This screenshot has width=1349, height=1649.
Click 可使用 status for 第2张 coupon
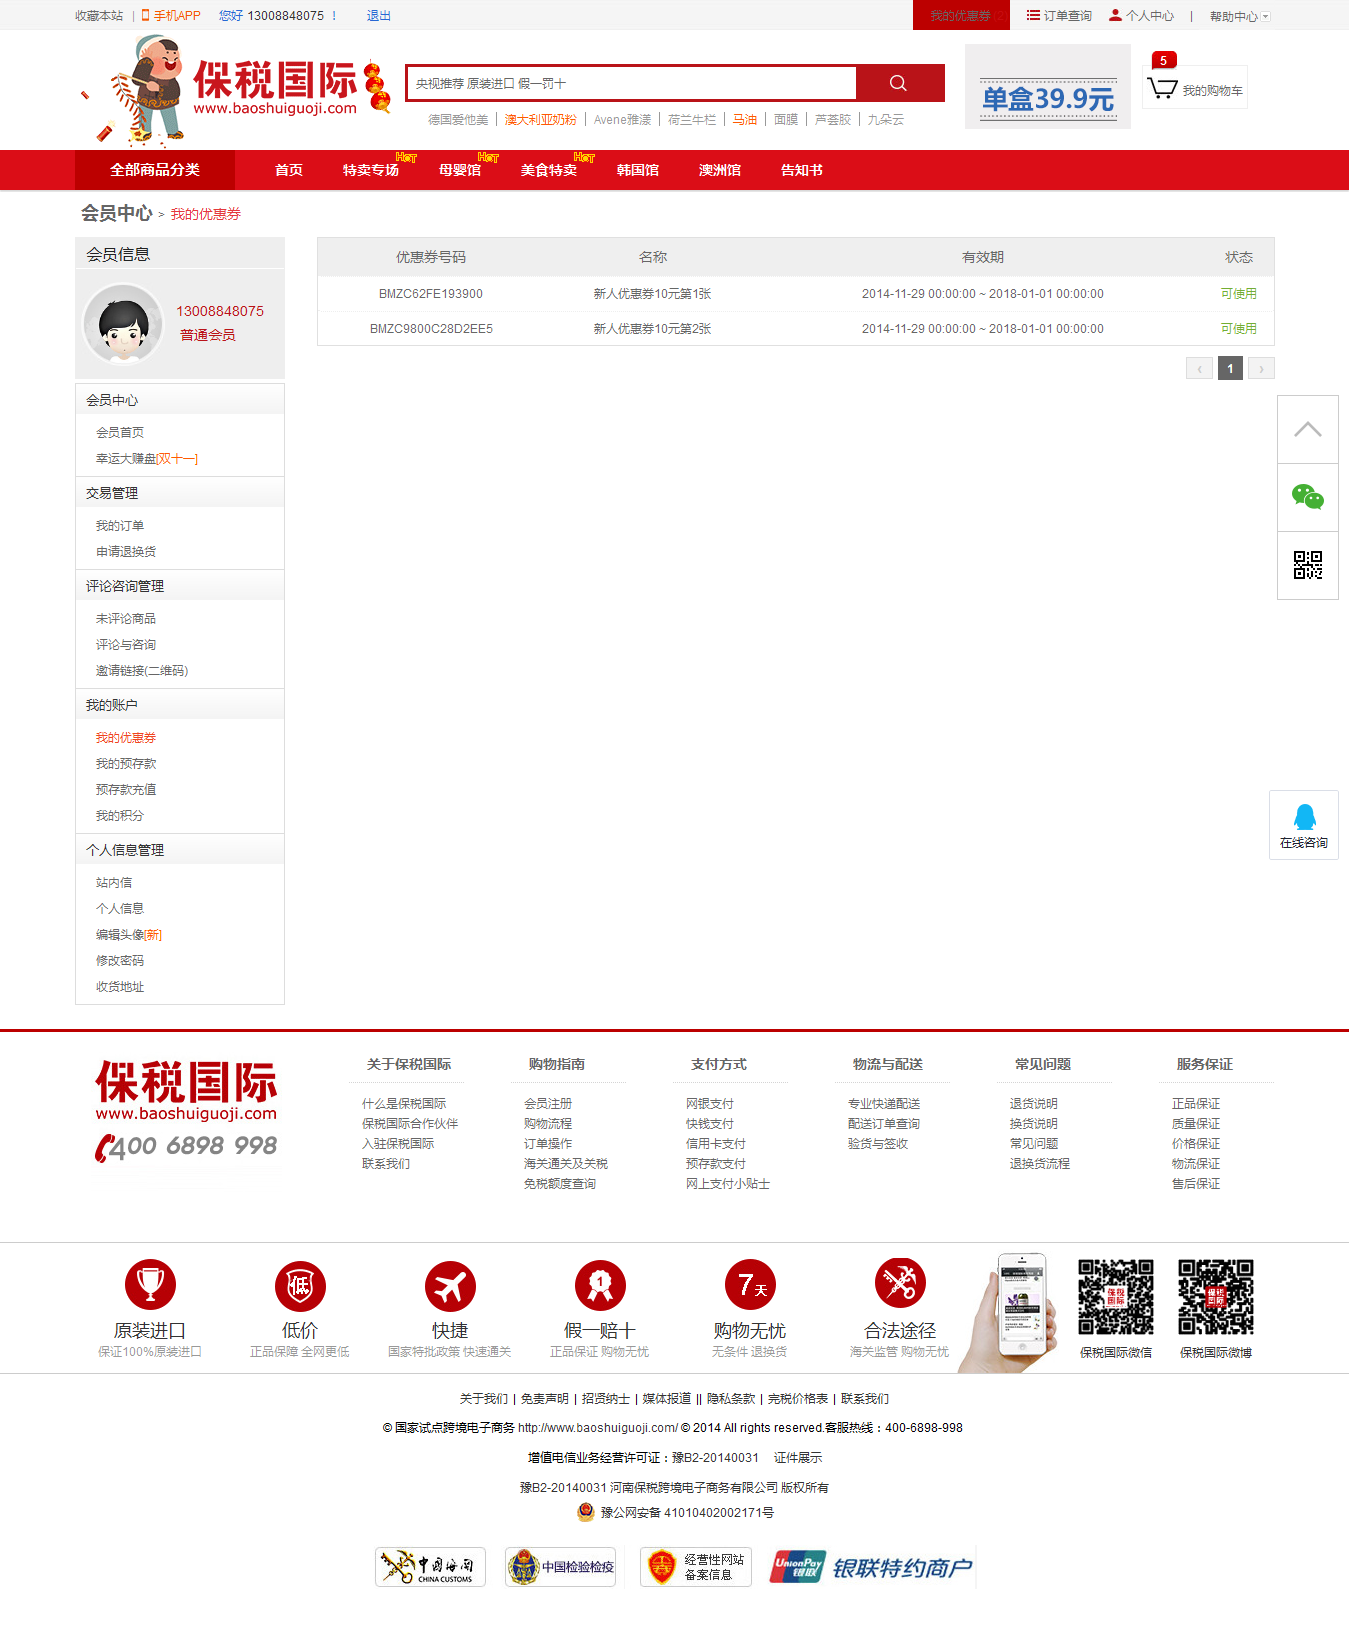click(1238, 329)
